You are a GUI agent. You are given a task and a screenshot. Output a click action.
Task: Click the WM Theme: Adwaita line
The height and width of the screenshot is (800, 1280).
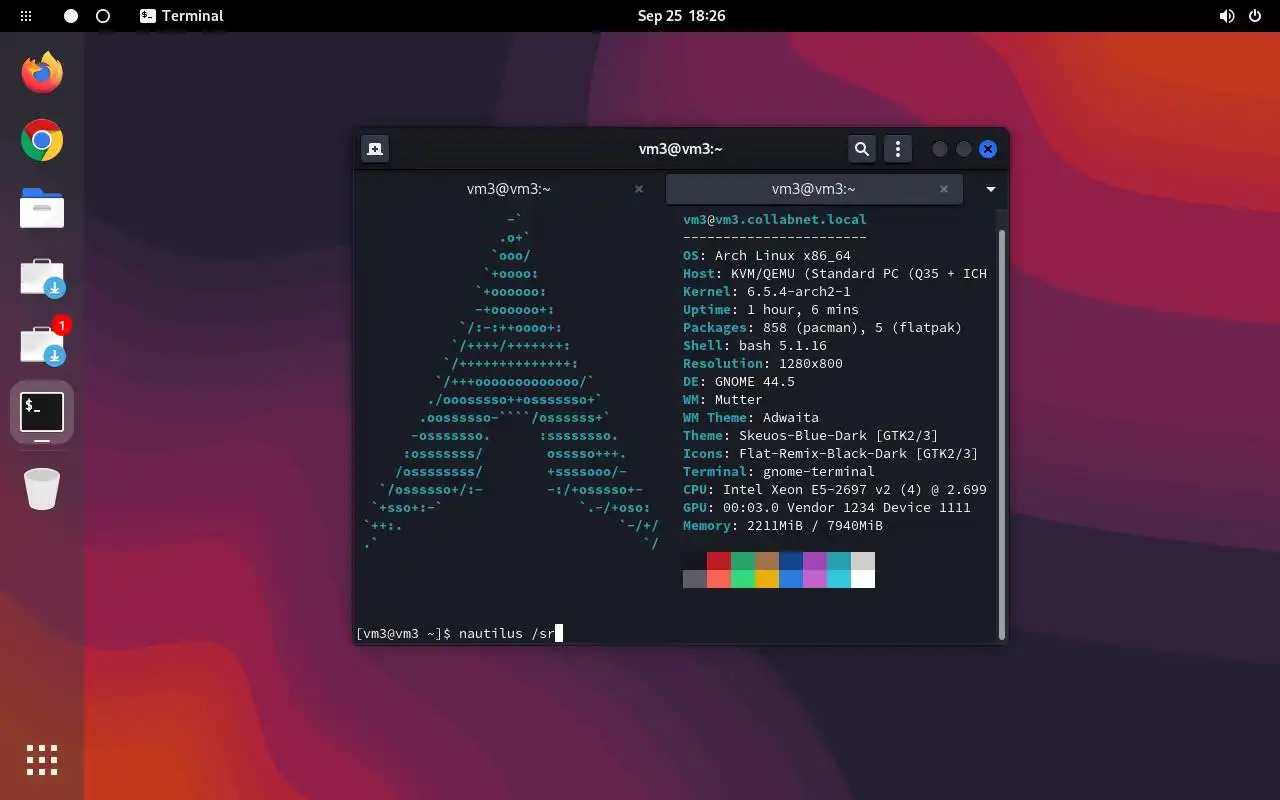(751, 418)
